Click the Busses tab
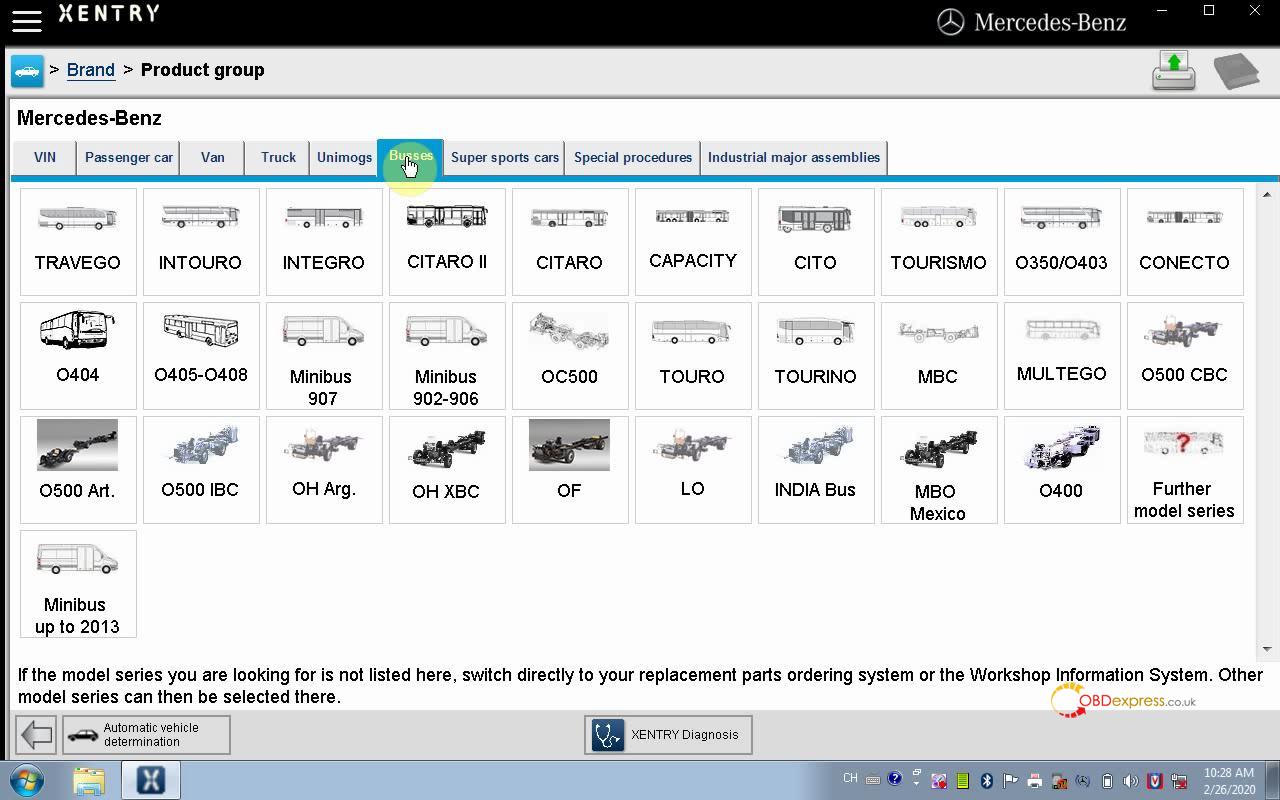Screen dimensions: 1280x800 click(x=410, y=158)
